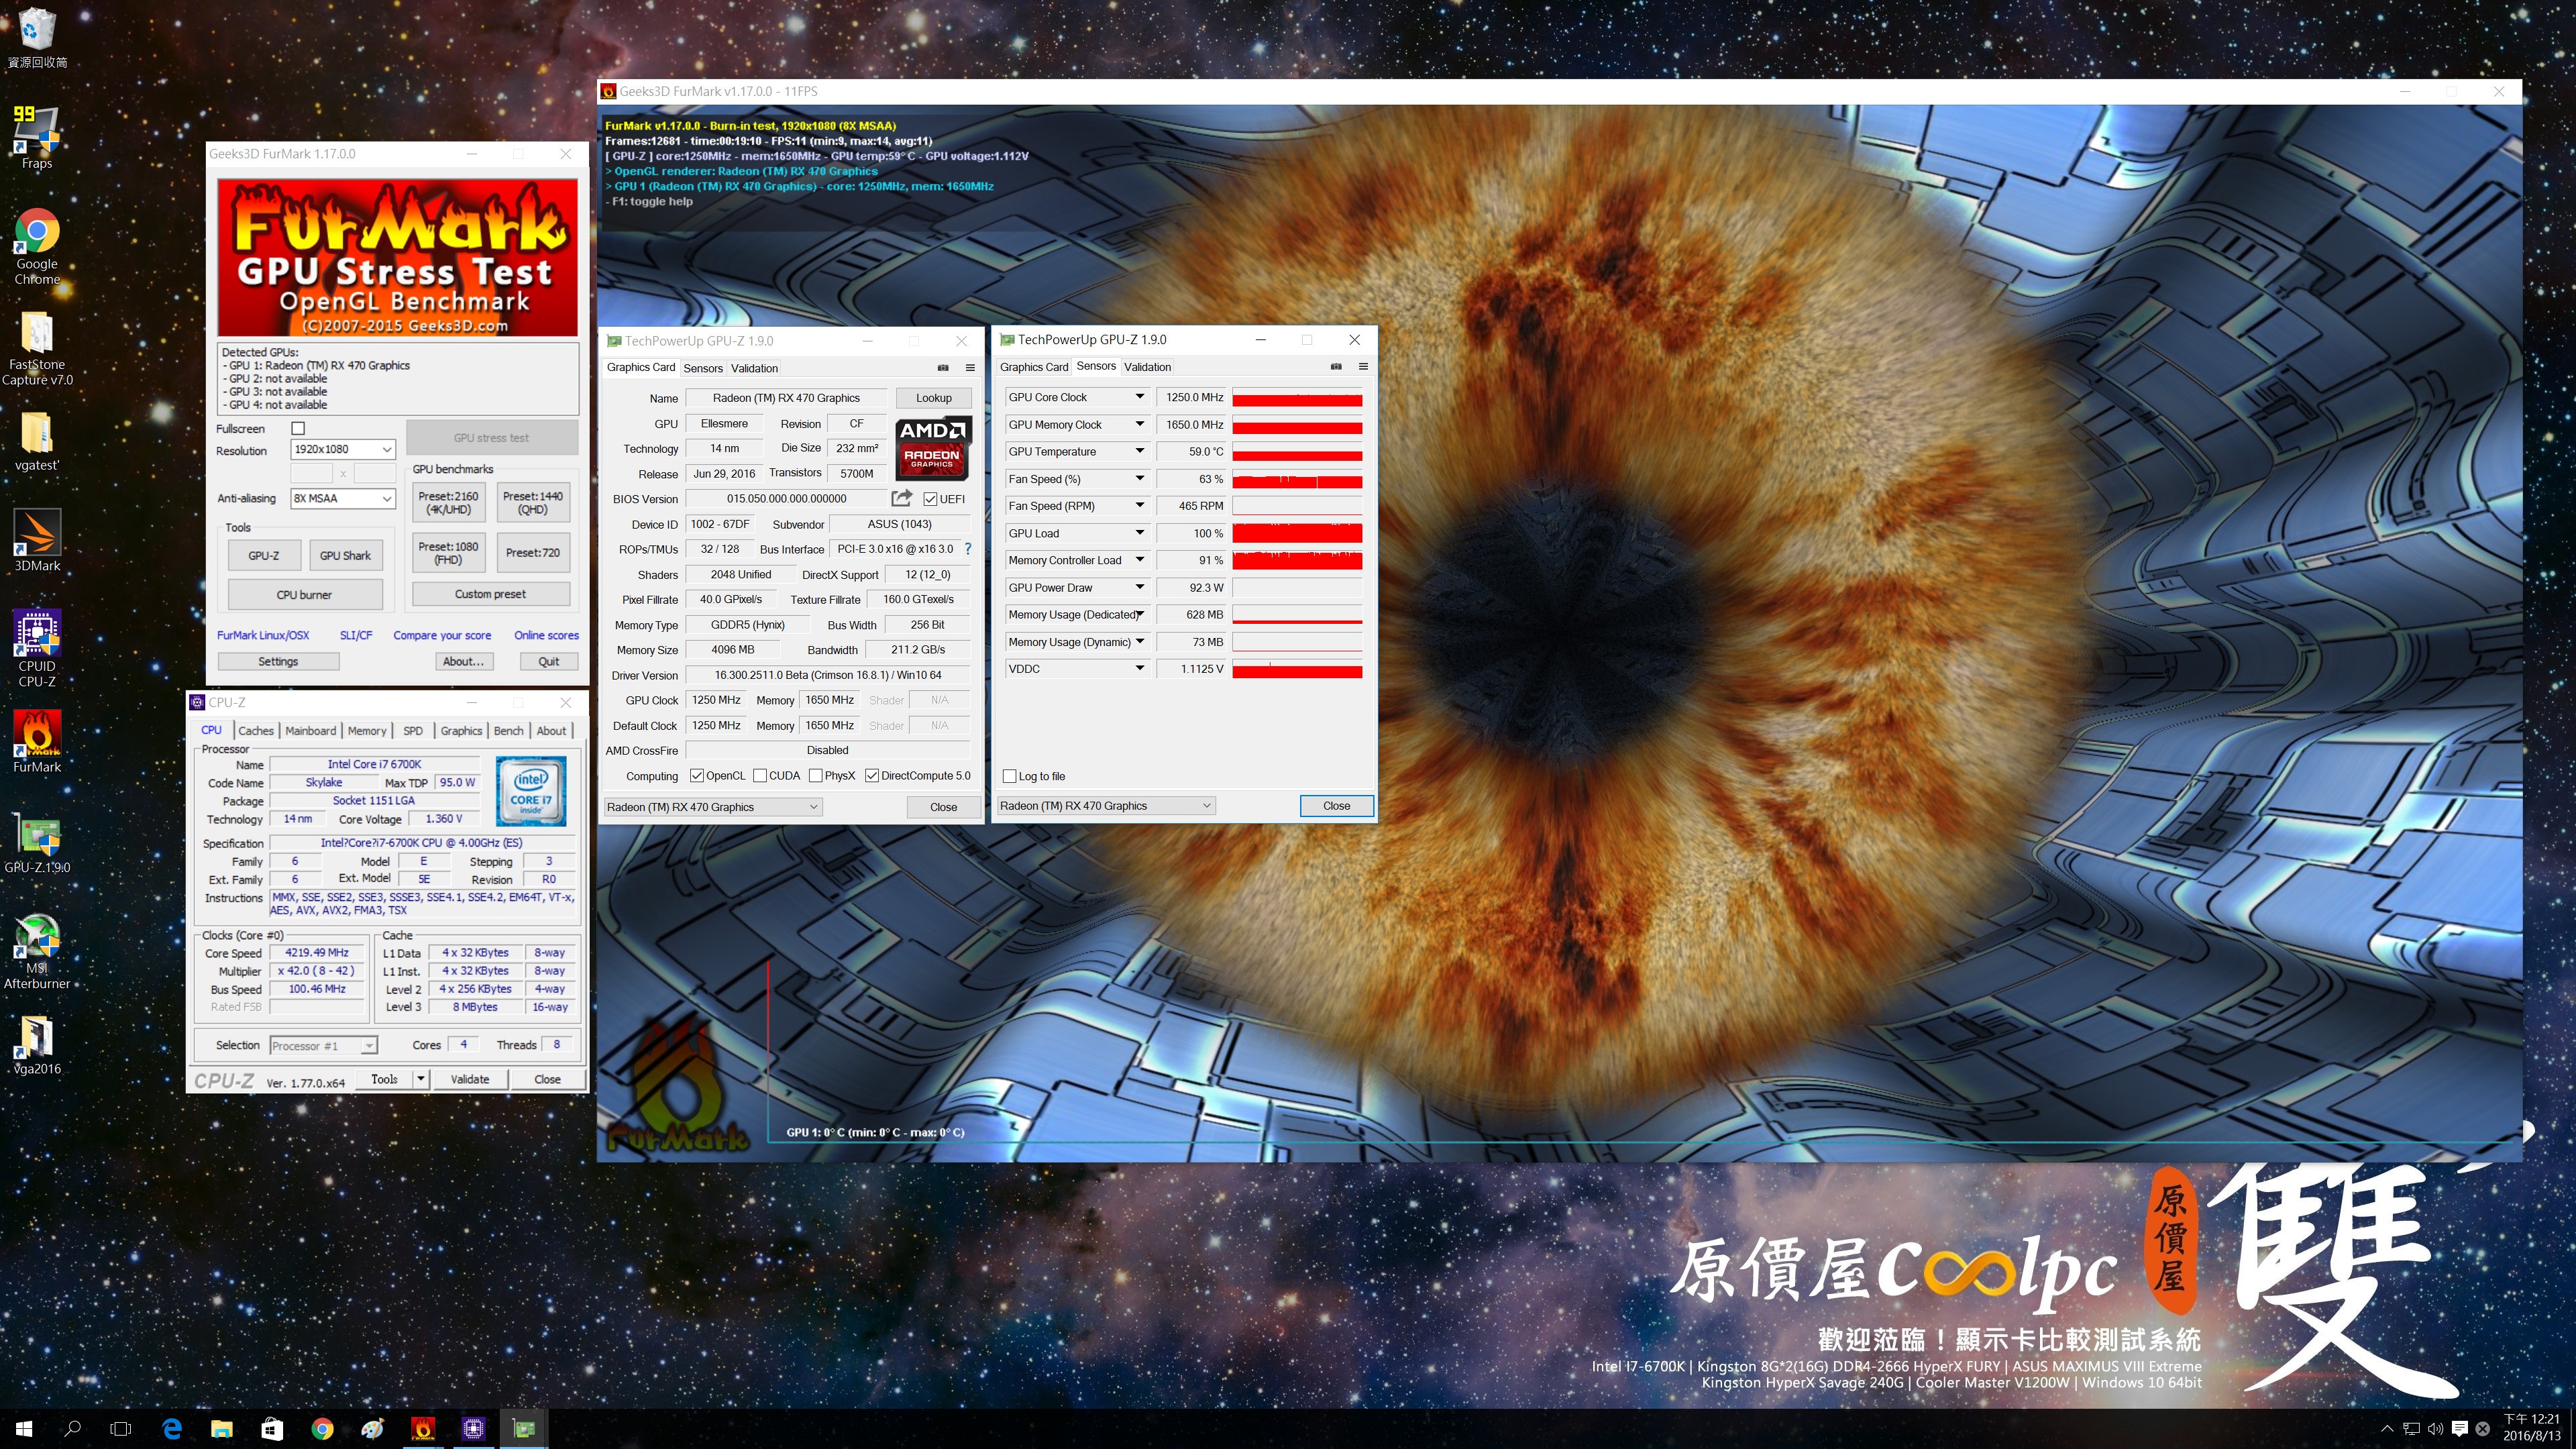Open FurMark Resolution dropdown
The image size is (2576, 1449).
pos(343,450)
